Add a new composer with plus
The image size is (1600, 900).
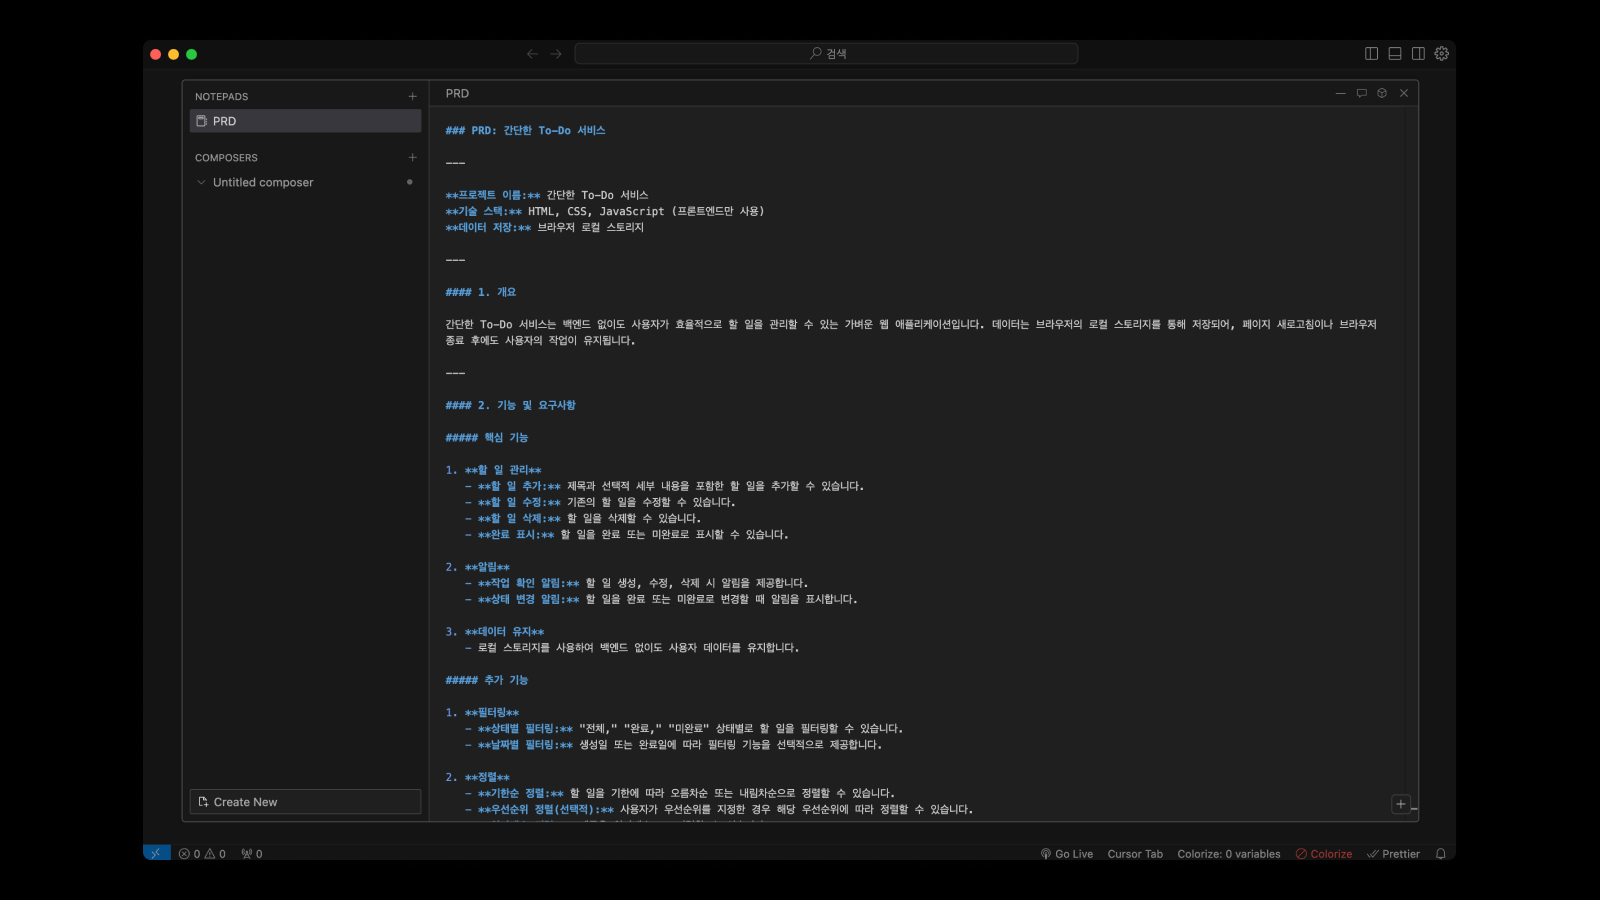click(x=412, y=158)
